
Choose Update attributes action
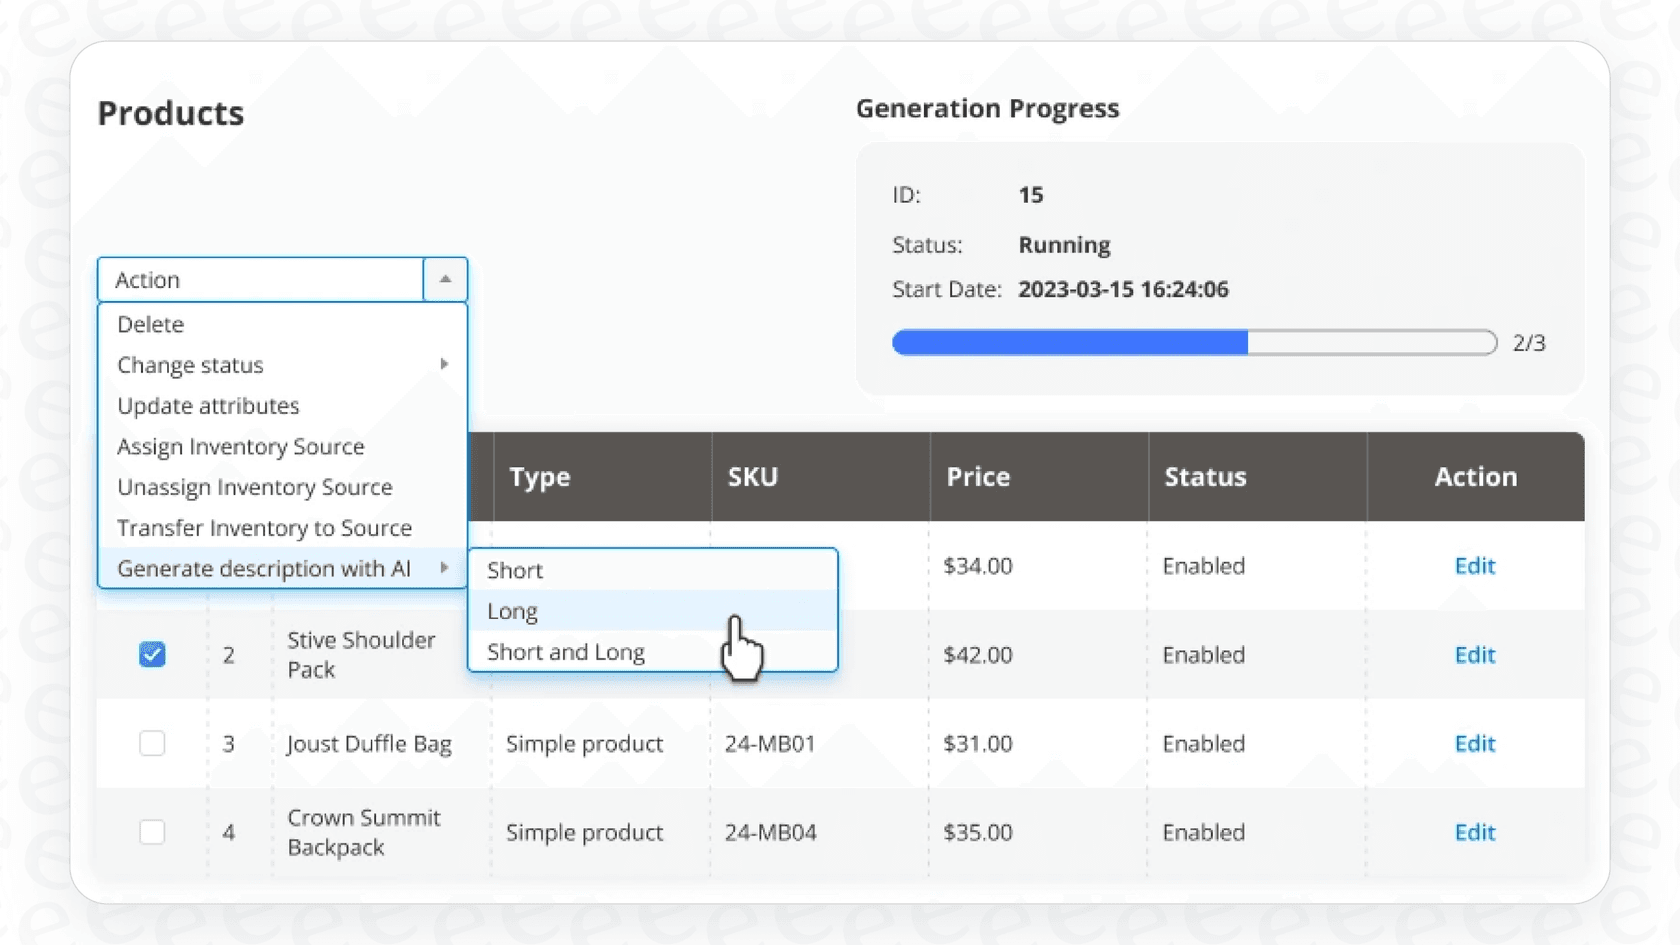pyautogui.click(x=207, y=406)
